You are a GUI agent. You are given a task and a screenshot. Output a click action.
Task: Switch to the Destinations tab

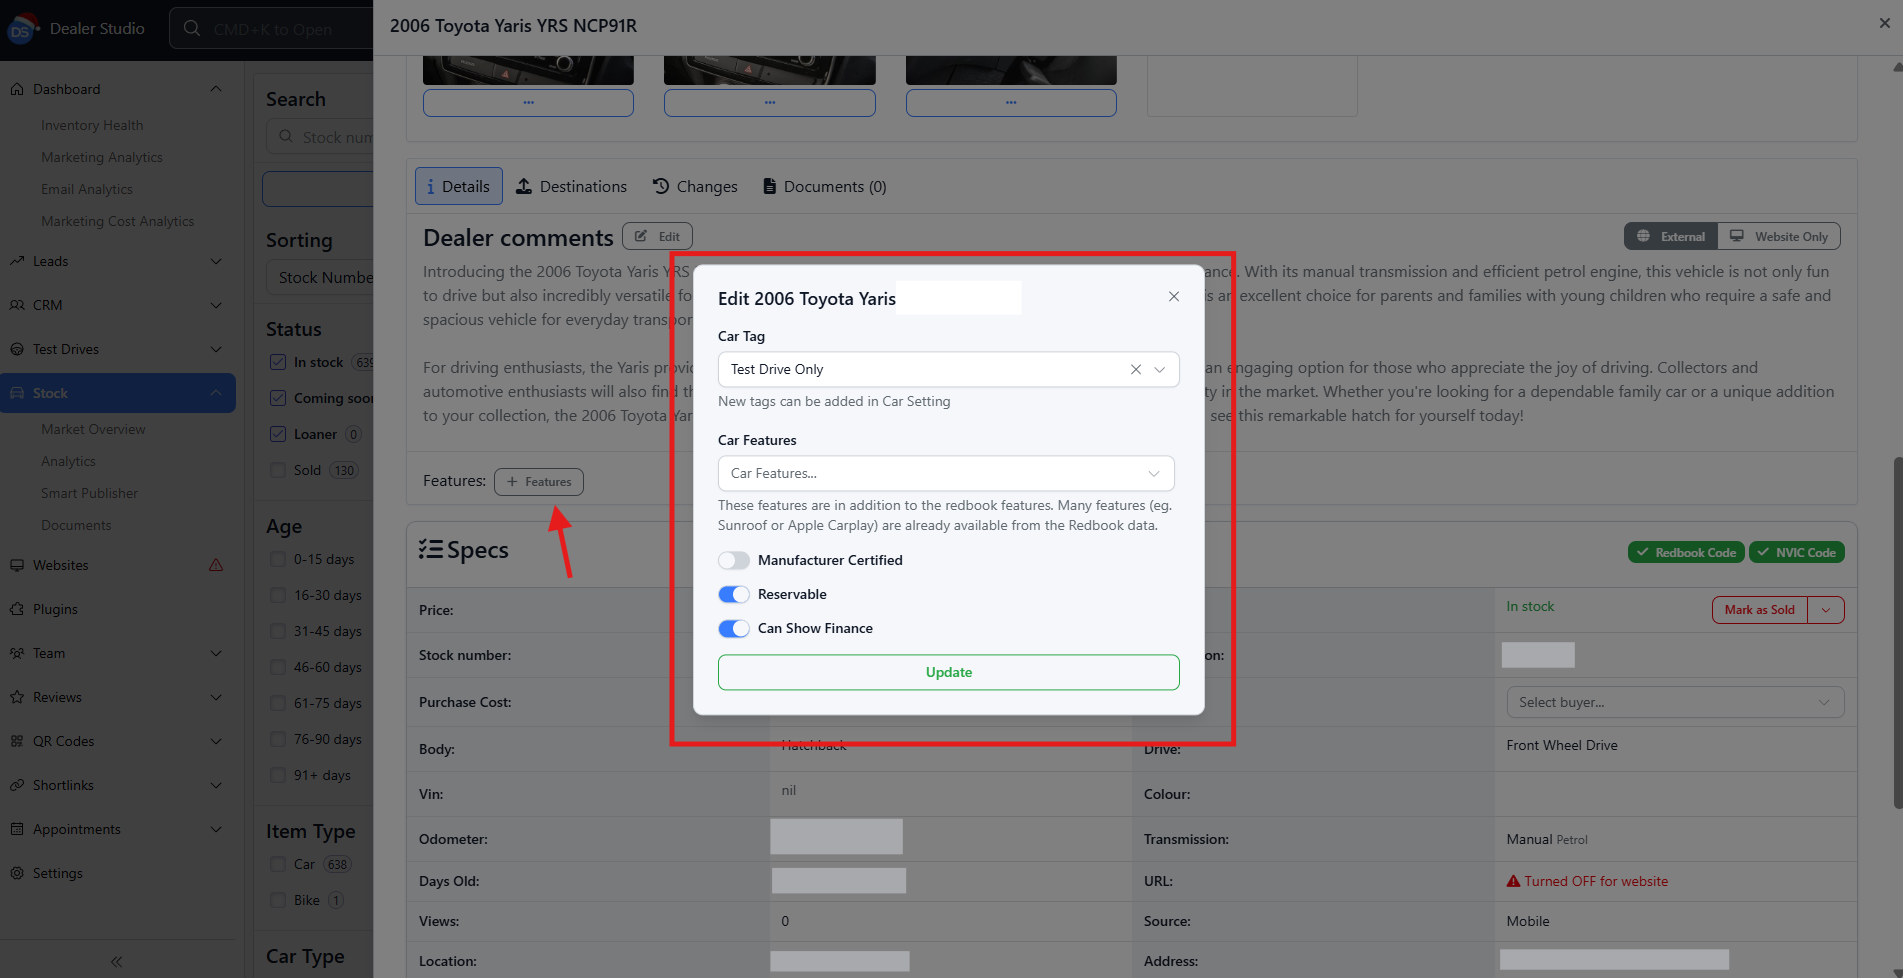pyautogui.click(x=572, y=186)
